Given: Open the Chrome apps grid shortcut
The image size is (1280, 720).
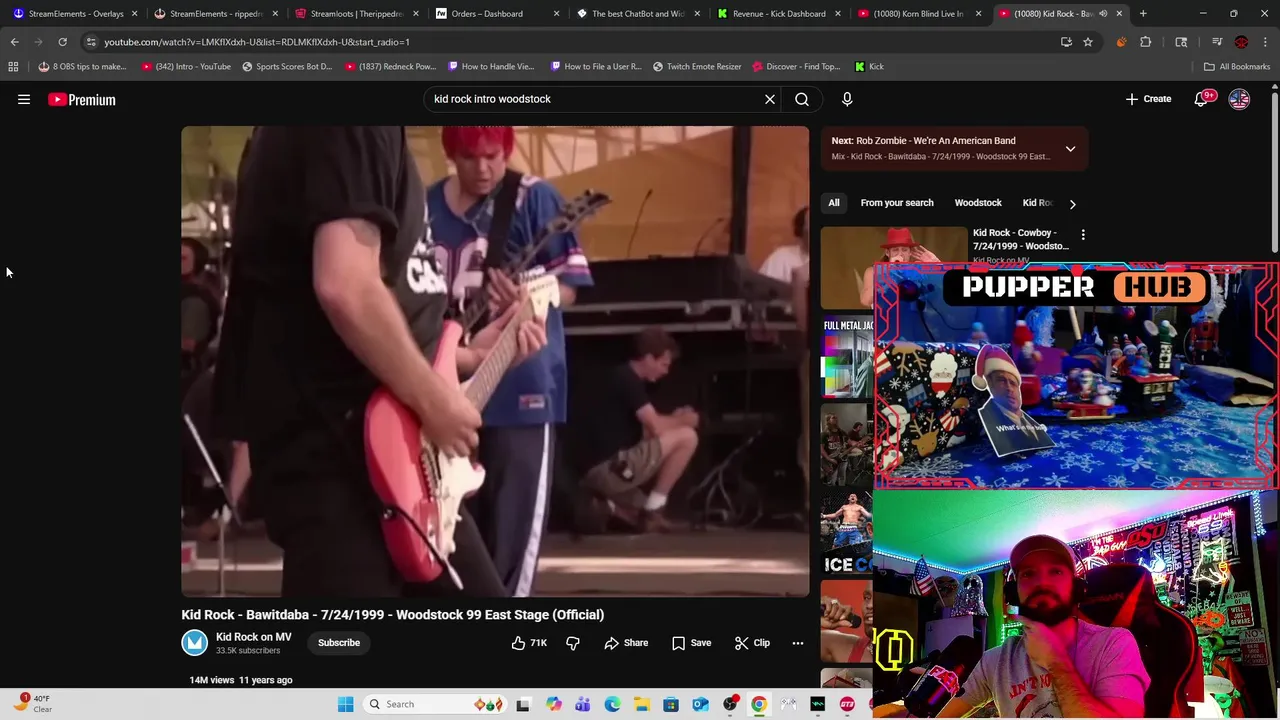Looking at the screenshot, I should (13, 67).
